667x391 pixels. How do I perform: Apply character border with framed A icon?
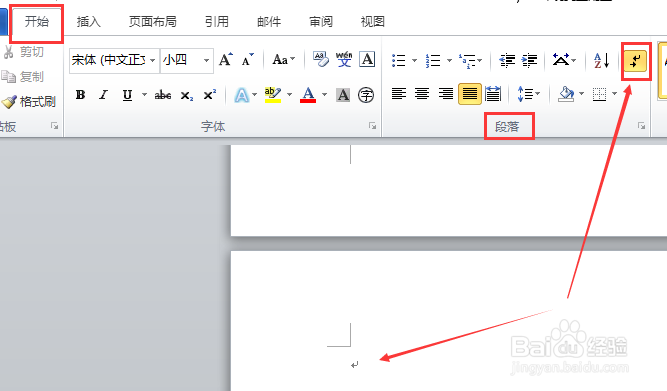(367, 60)
